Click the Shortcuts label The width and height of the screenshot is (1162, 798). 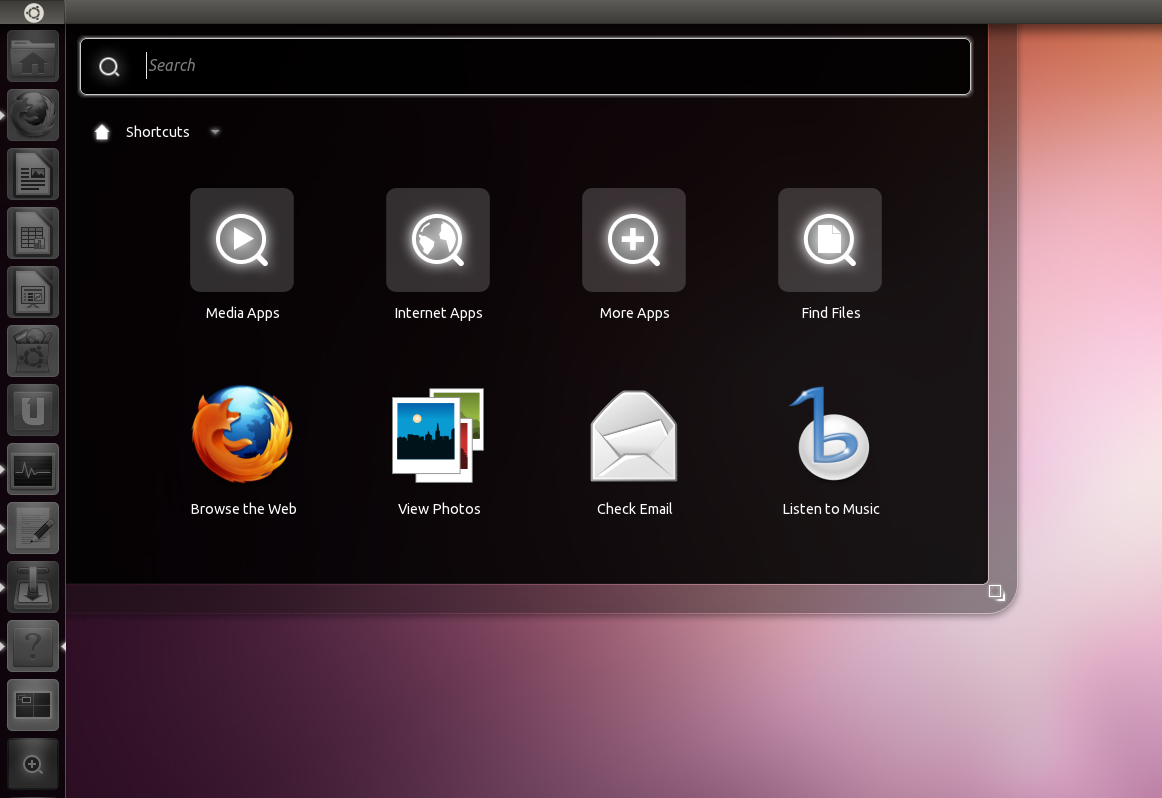(x=158, y=132)
